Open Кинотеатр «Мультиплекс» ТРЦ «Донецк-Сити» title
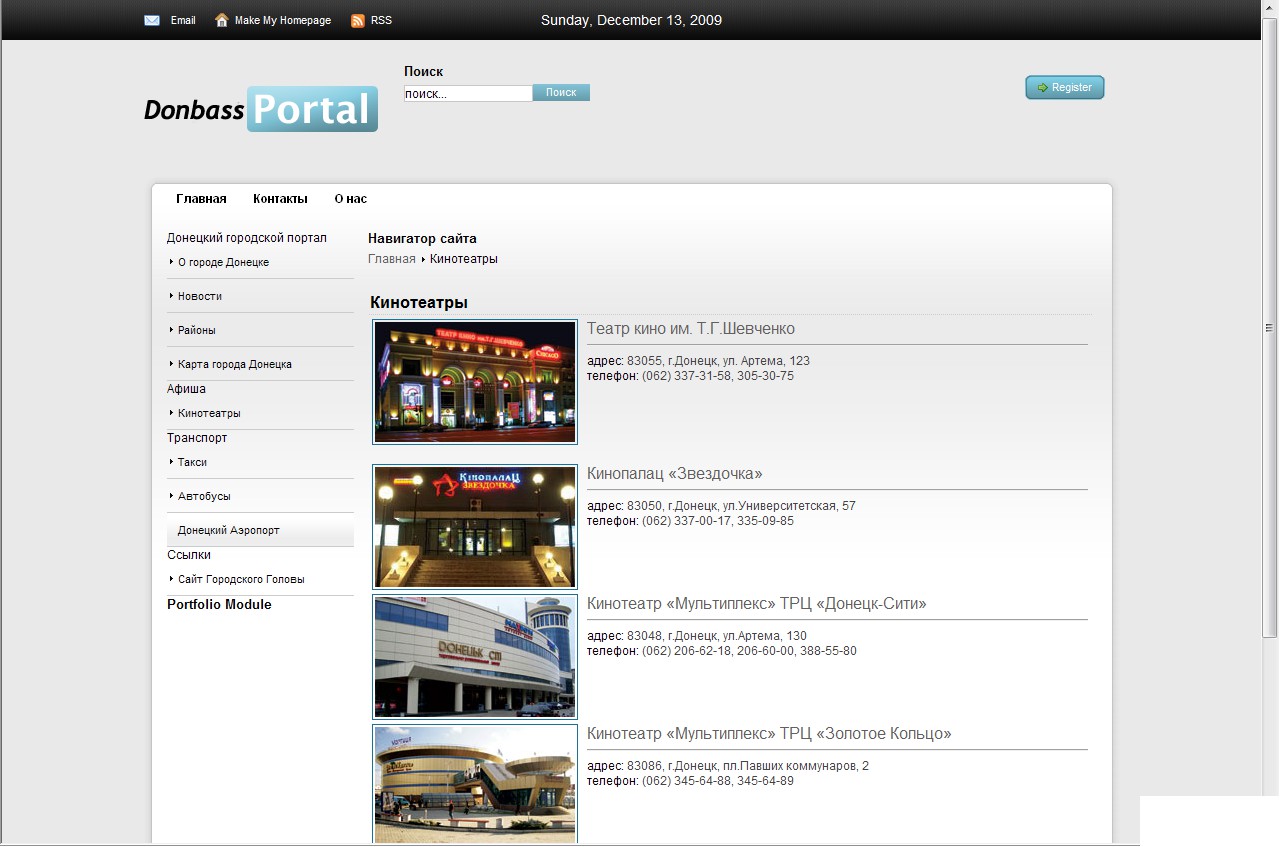The height and width of the screenshot is (847, 1280). tap(757, 604)
